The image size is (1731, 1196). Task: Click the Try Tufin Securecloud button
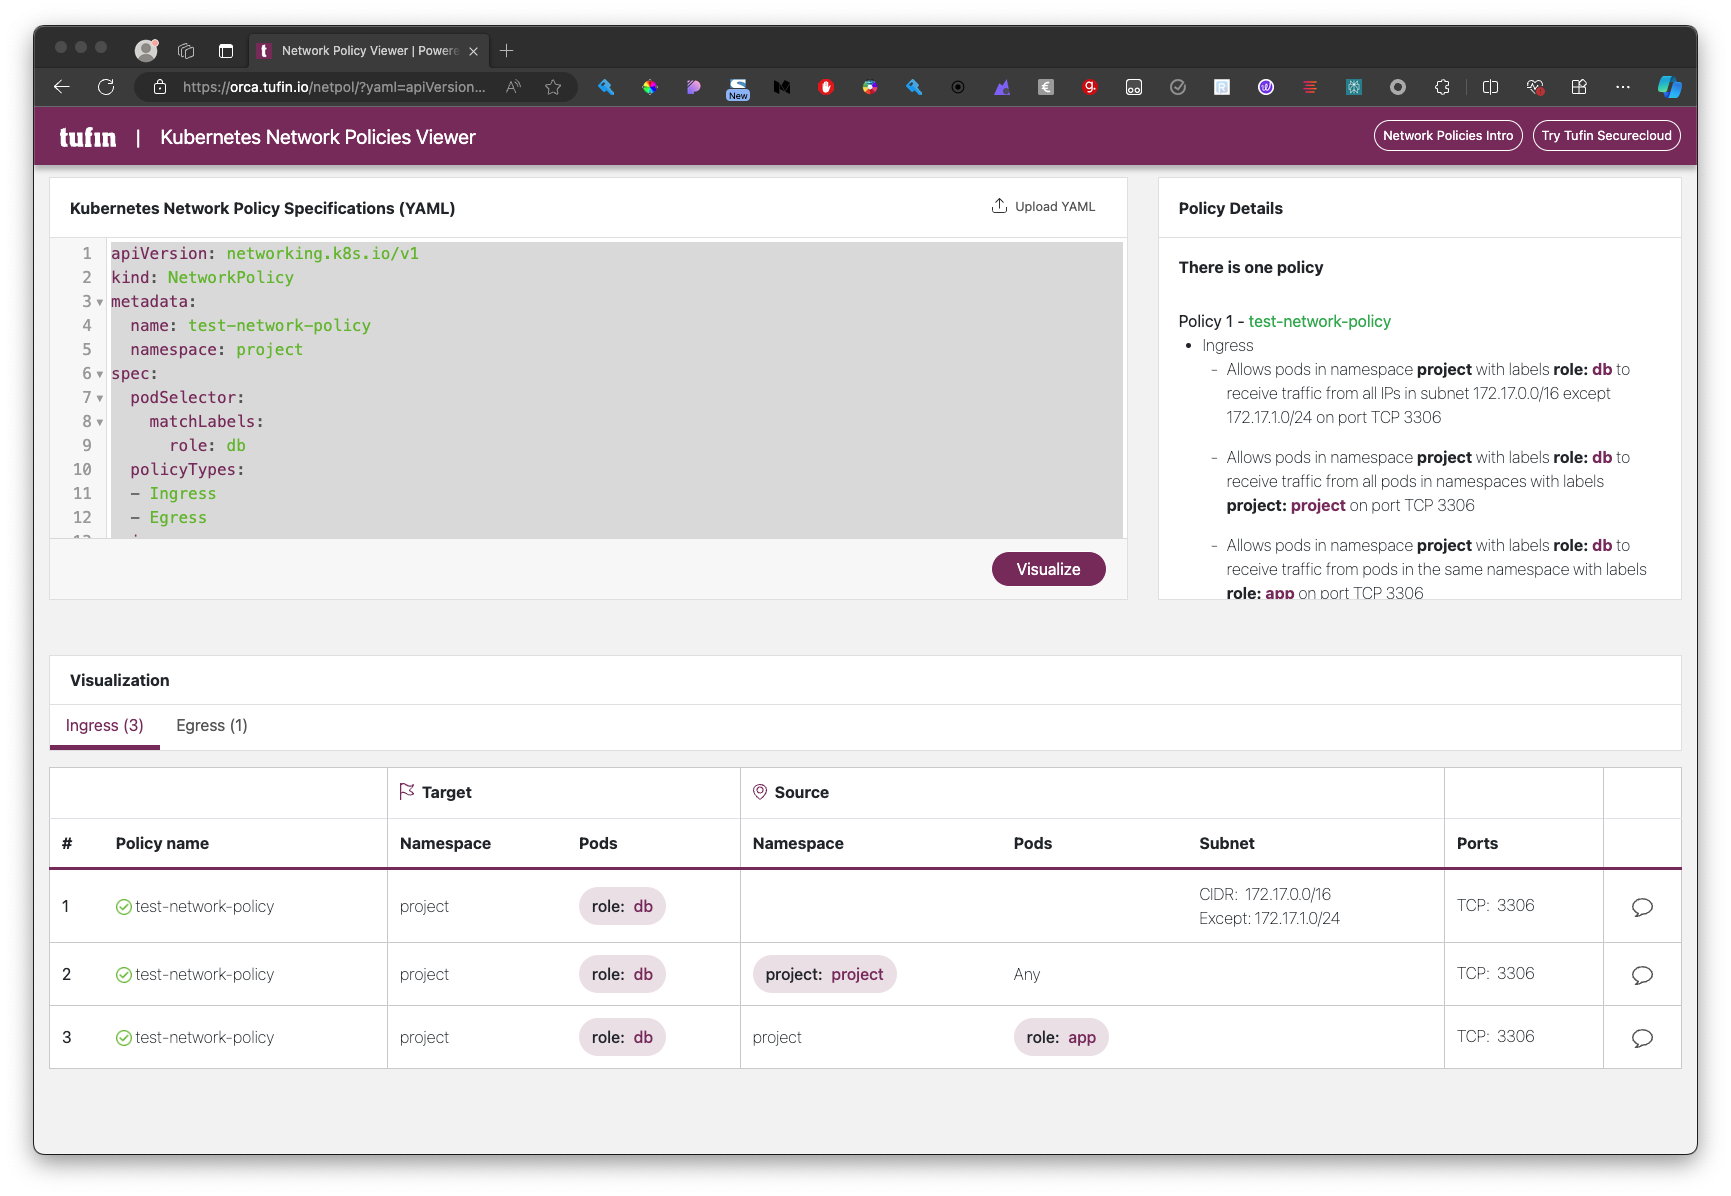1606,136
